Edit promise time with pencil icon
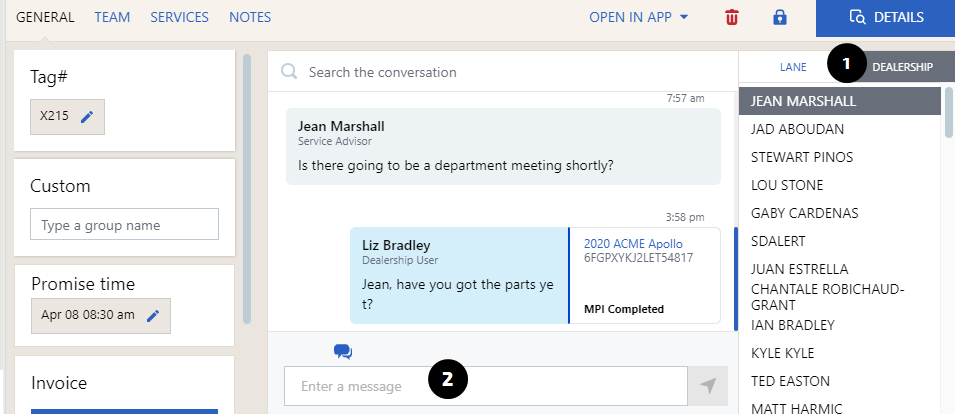955x414 pixels. 153,316
